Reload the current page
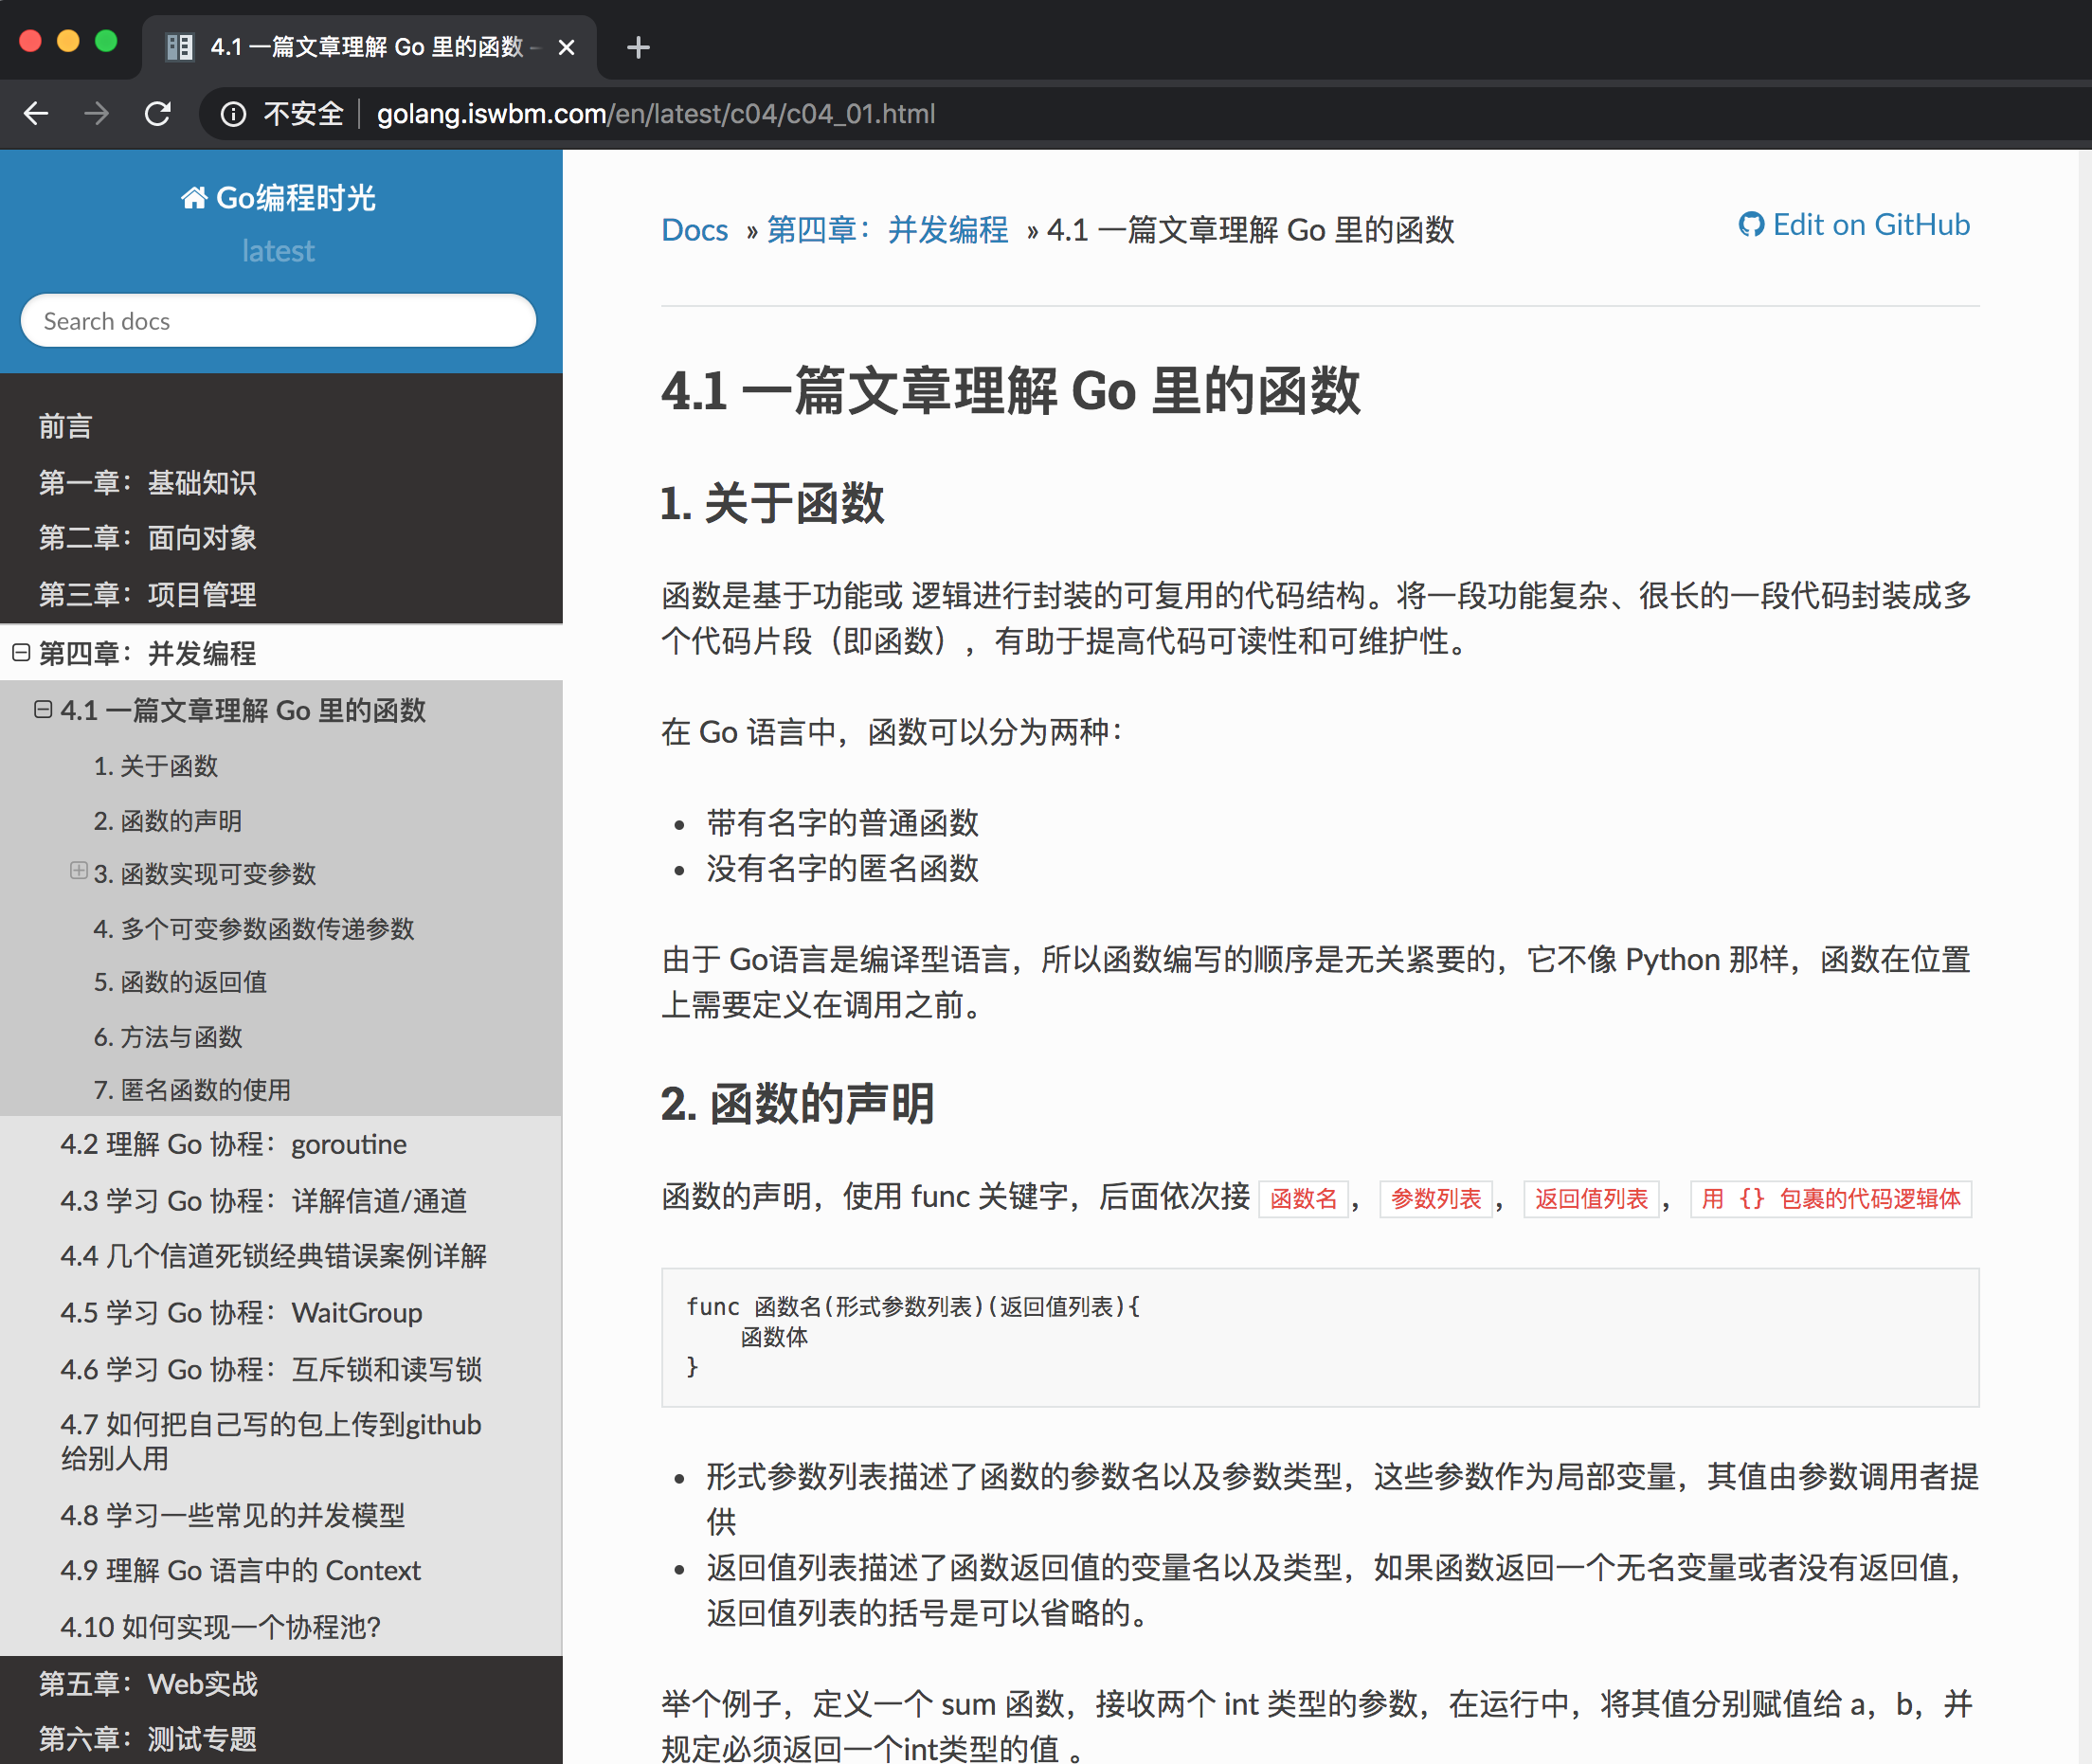The height and width of the screenshot is (1764, 2092). (x=158, y=114)
